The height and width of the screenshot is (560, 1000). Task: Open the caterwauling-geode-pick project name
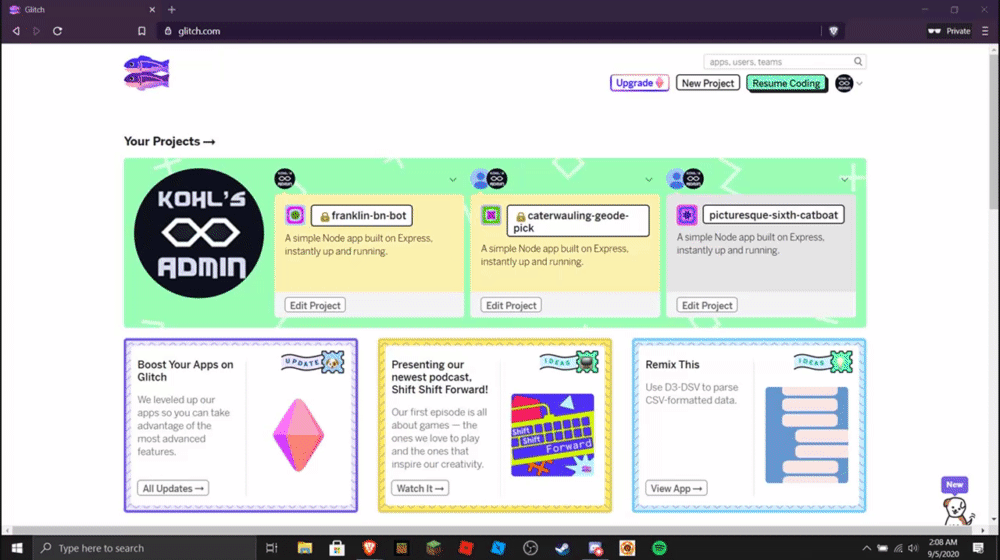pos(578,221)
